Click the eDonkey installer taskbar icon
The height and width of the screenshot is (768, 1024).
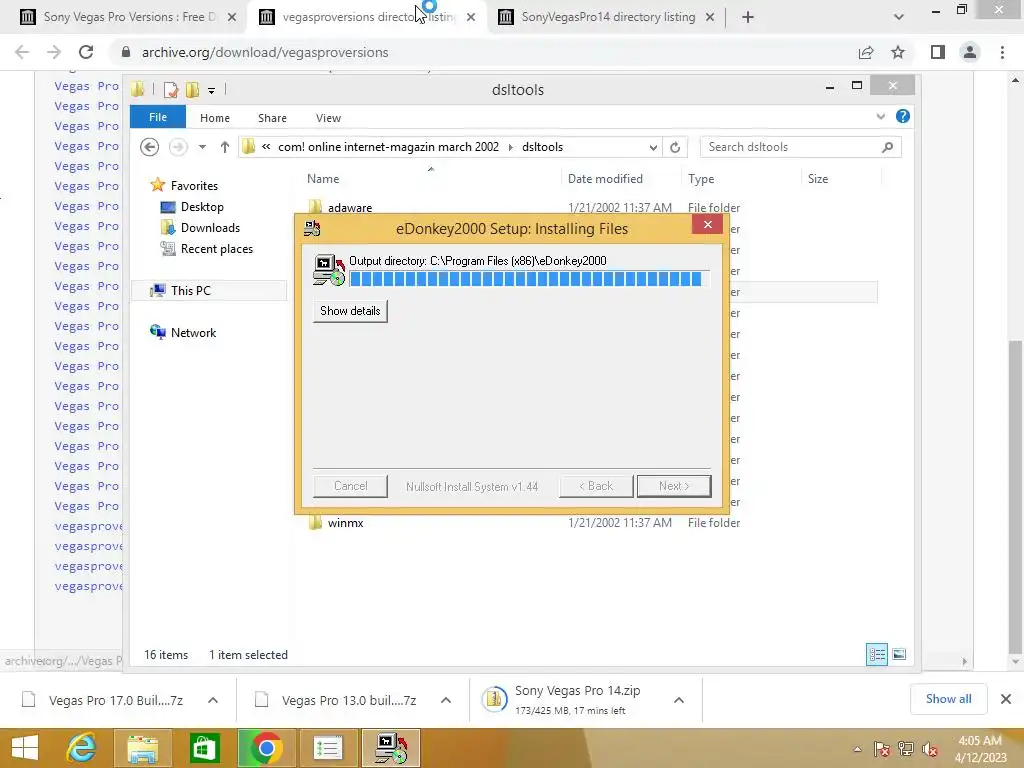[391, 748]
